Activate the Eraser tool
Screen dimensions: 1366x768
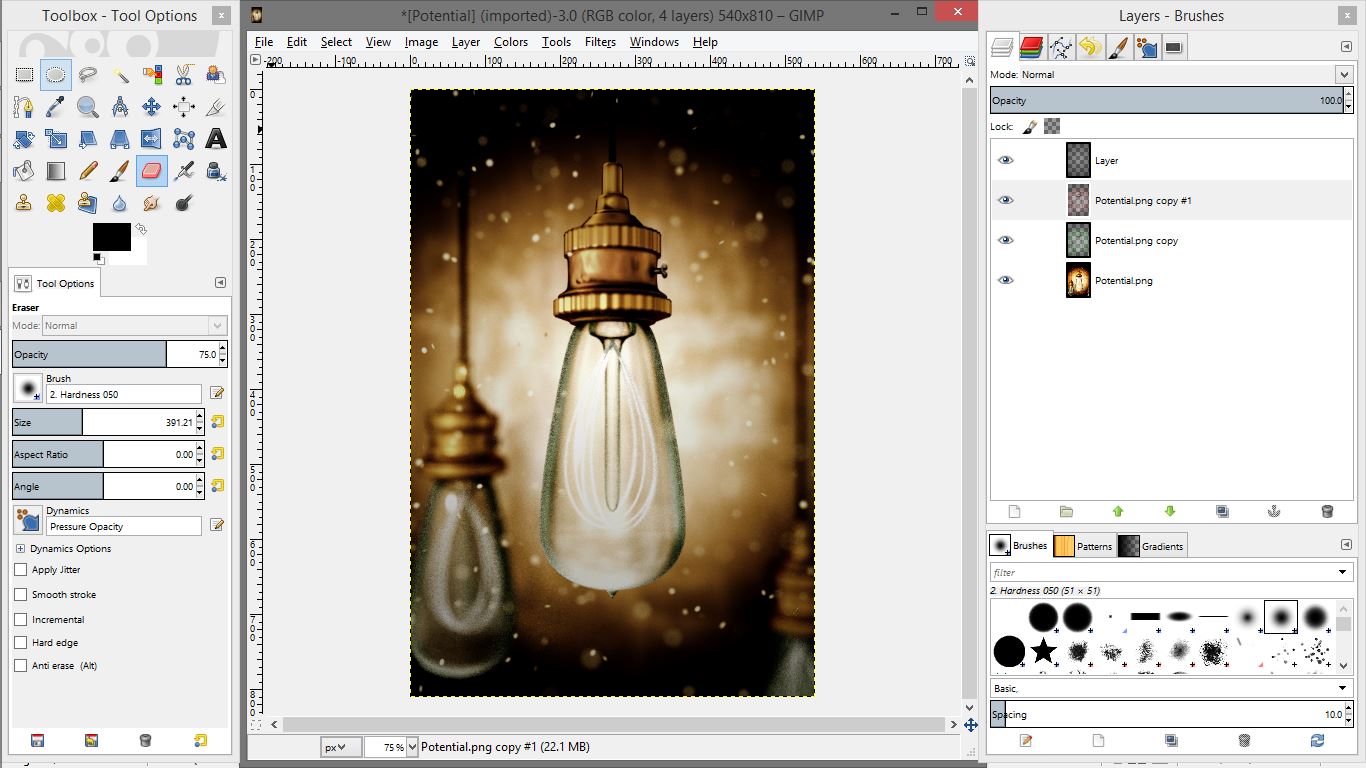152,171
